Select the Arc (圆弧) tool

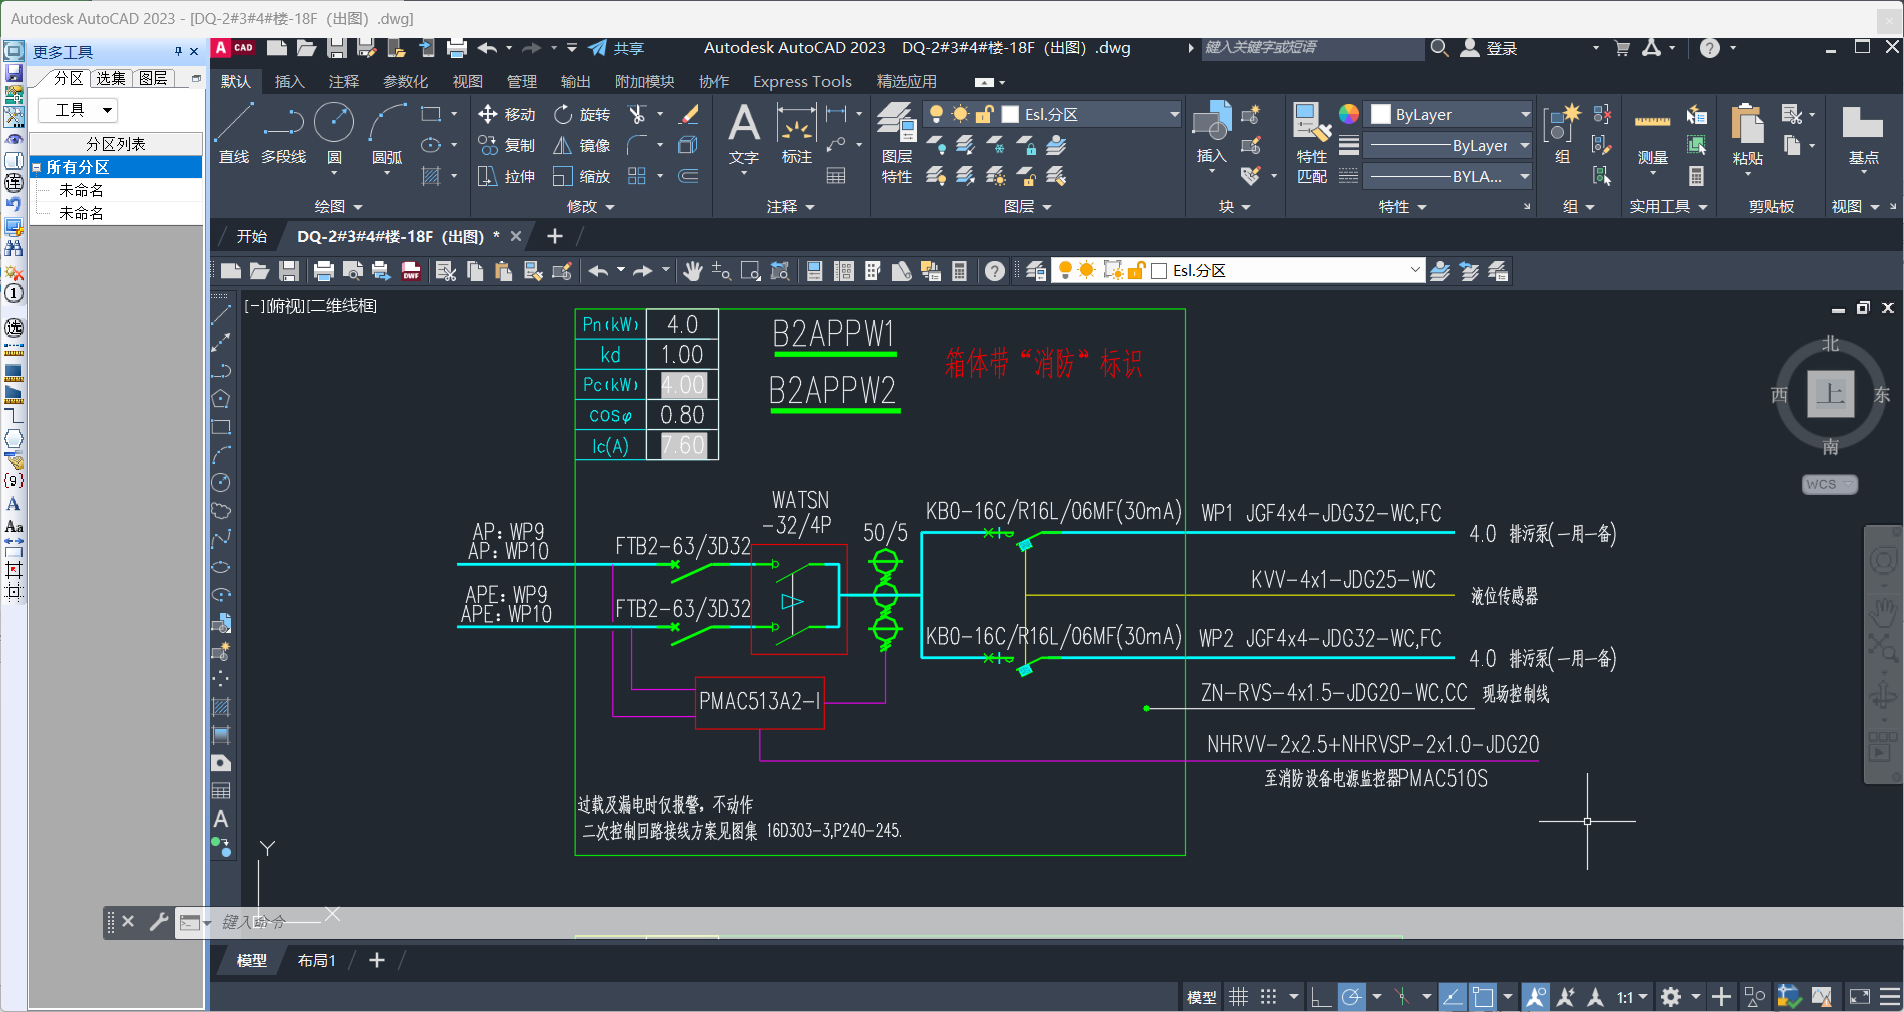pos(387,132)
